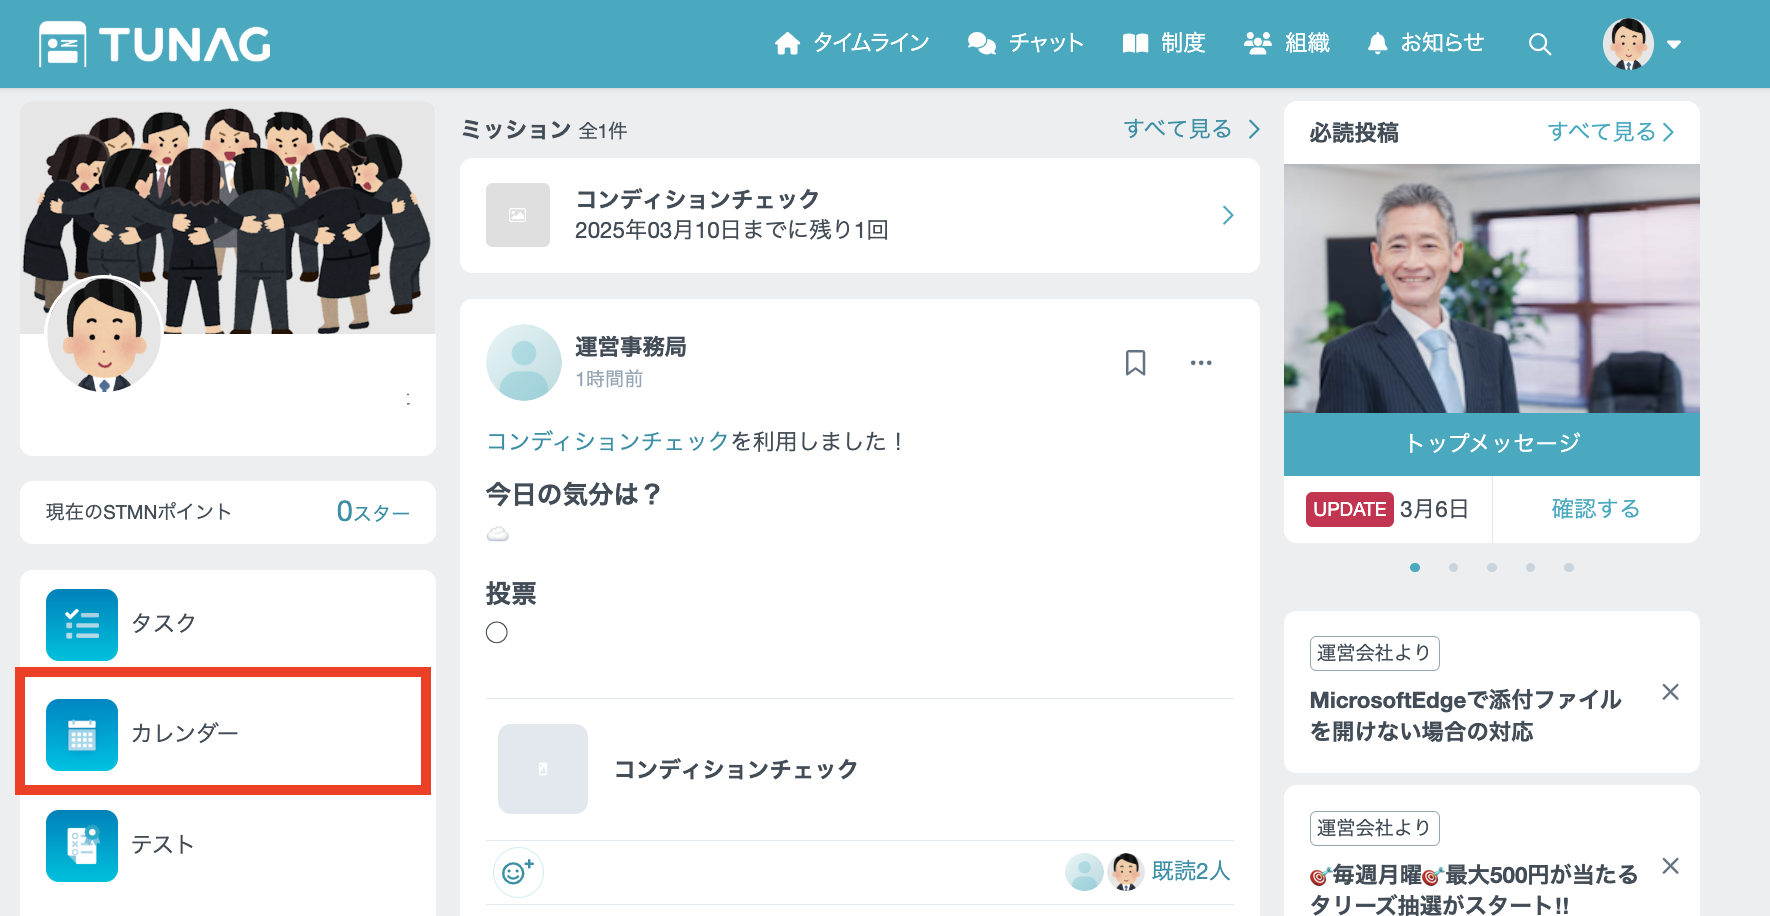Screen dimensions: 1770x916
Task: Open the カレンダー calendar icon
Action: coord(82,735)
